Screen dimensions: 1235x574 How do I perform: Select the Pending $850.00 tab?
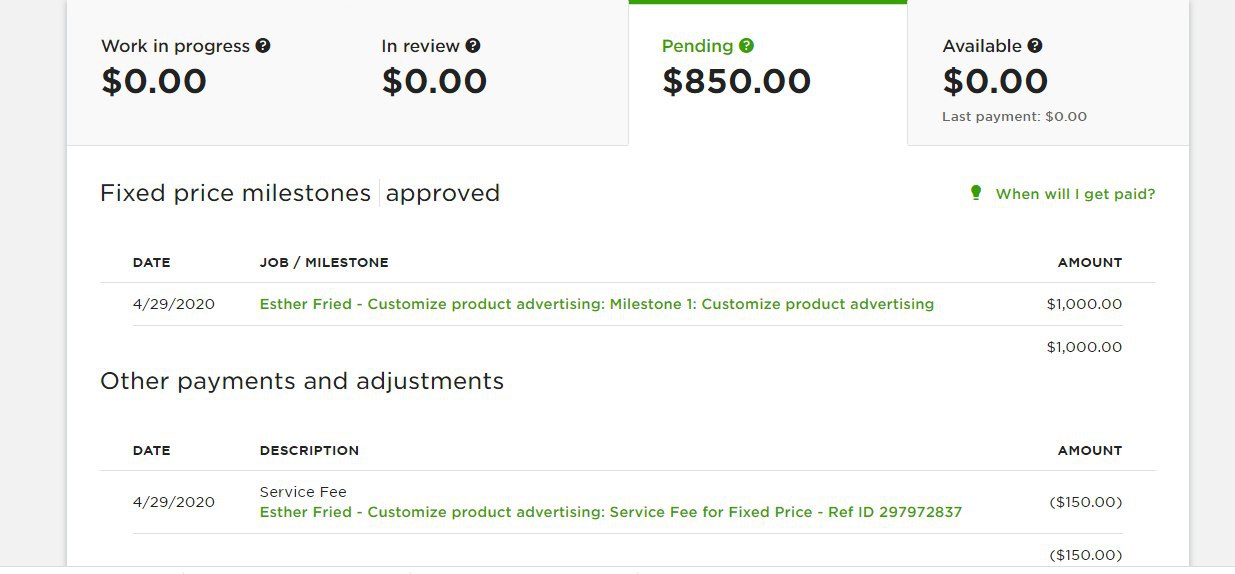[x=768, y=73]
